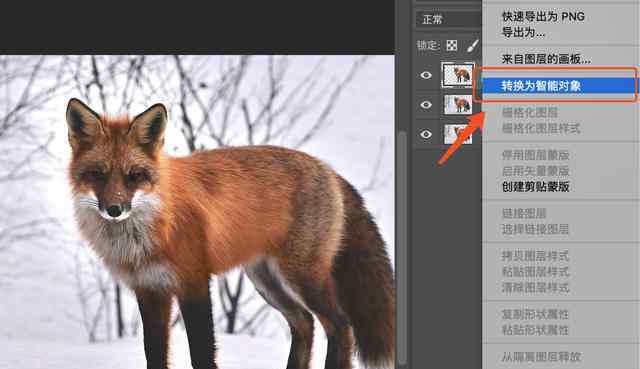Screen dimensions: 640x369
Task: Click the 栅格化图层 menu entry
Action: pyautogui.click(x=529, y=113)
